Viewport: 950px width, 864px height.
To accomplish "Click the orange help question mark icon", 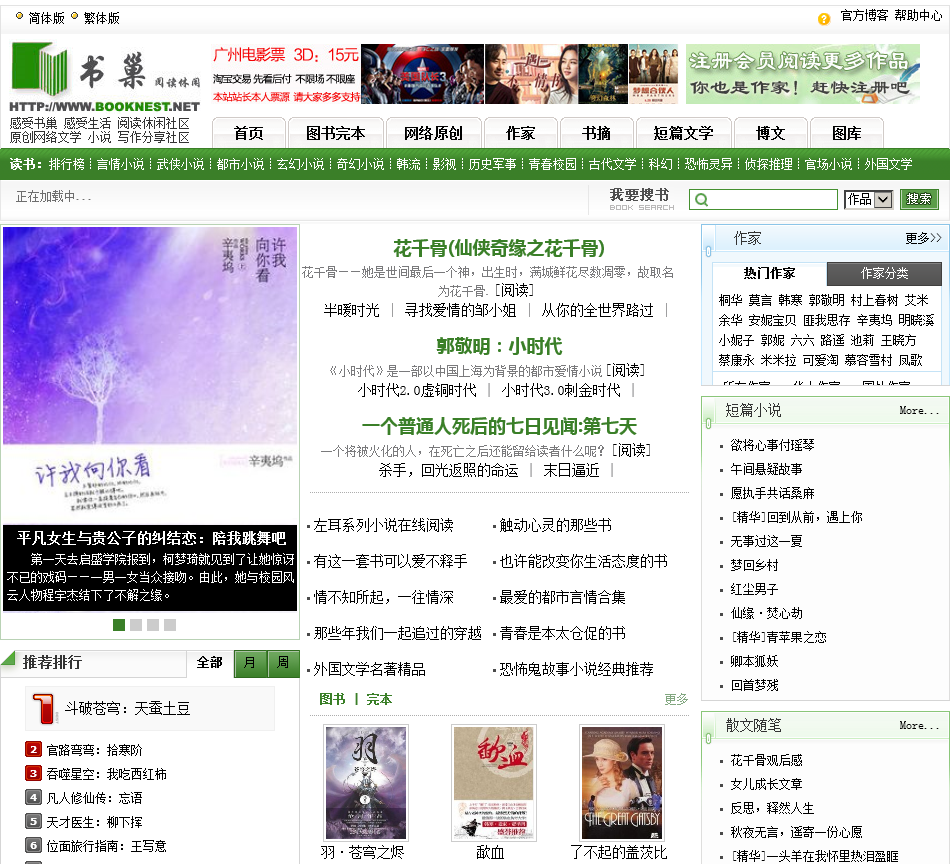I will click(x=823, y=19).
